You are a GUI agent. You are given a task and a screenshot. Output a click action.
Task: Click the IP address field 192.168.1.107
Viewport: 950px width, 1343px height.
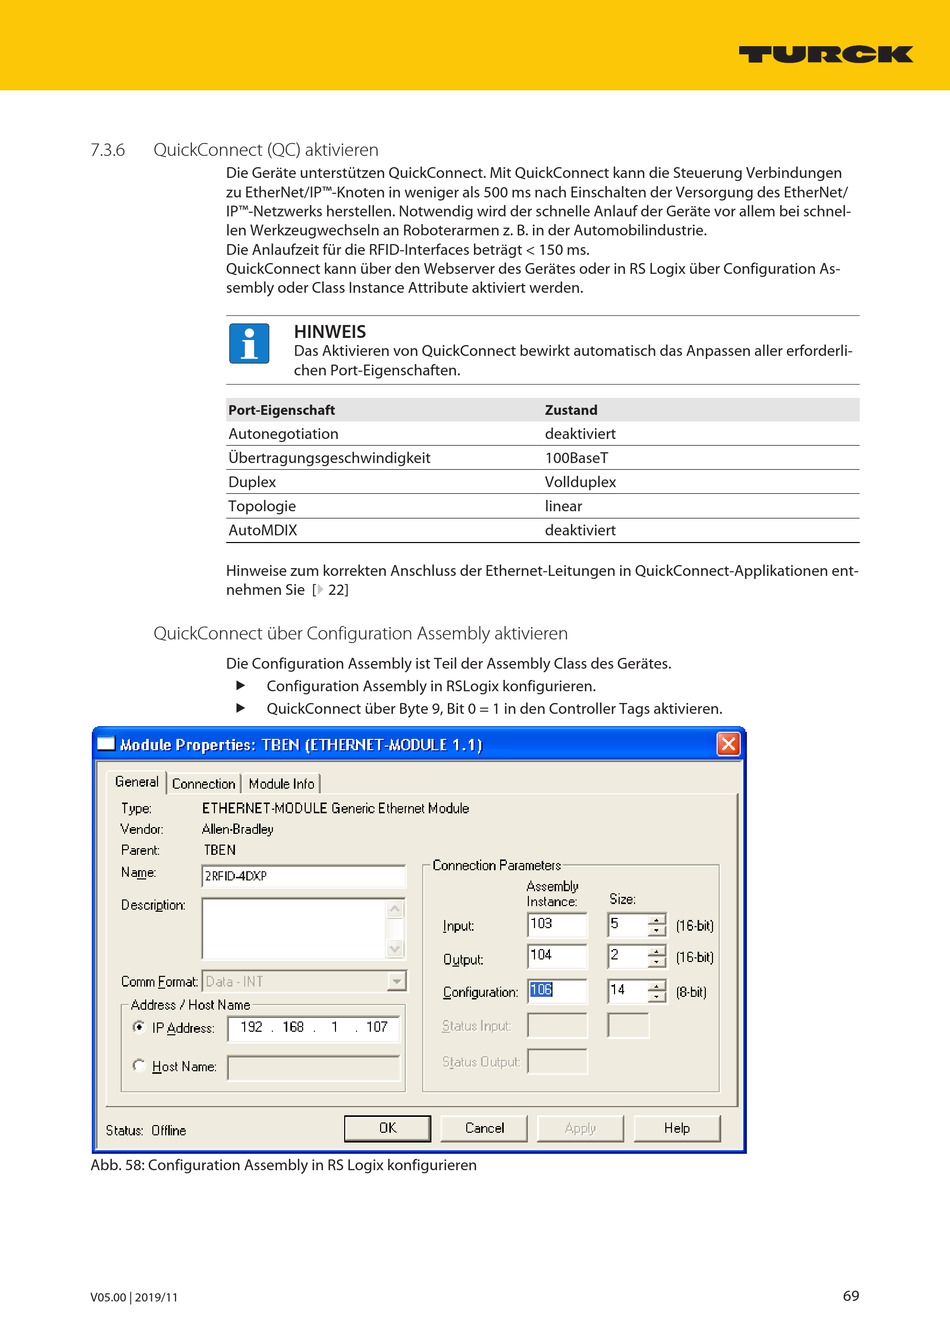click(x=313, y=1028)
